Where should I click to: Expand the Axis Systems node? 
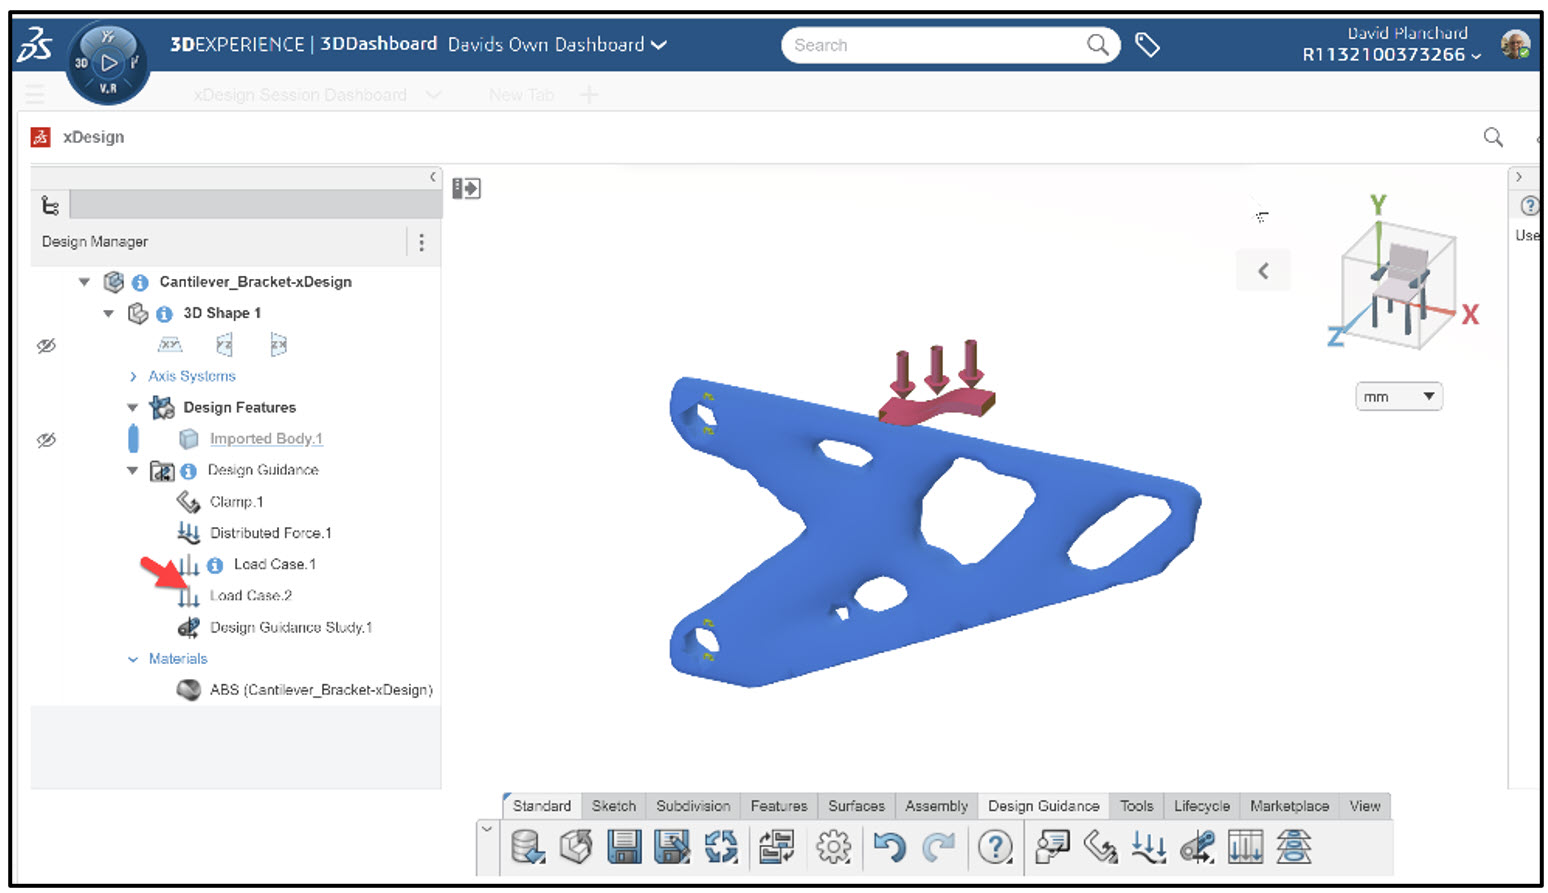point(133,376)
